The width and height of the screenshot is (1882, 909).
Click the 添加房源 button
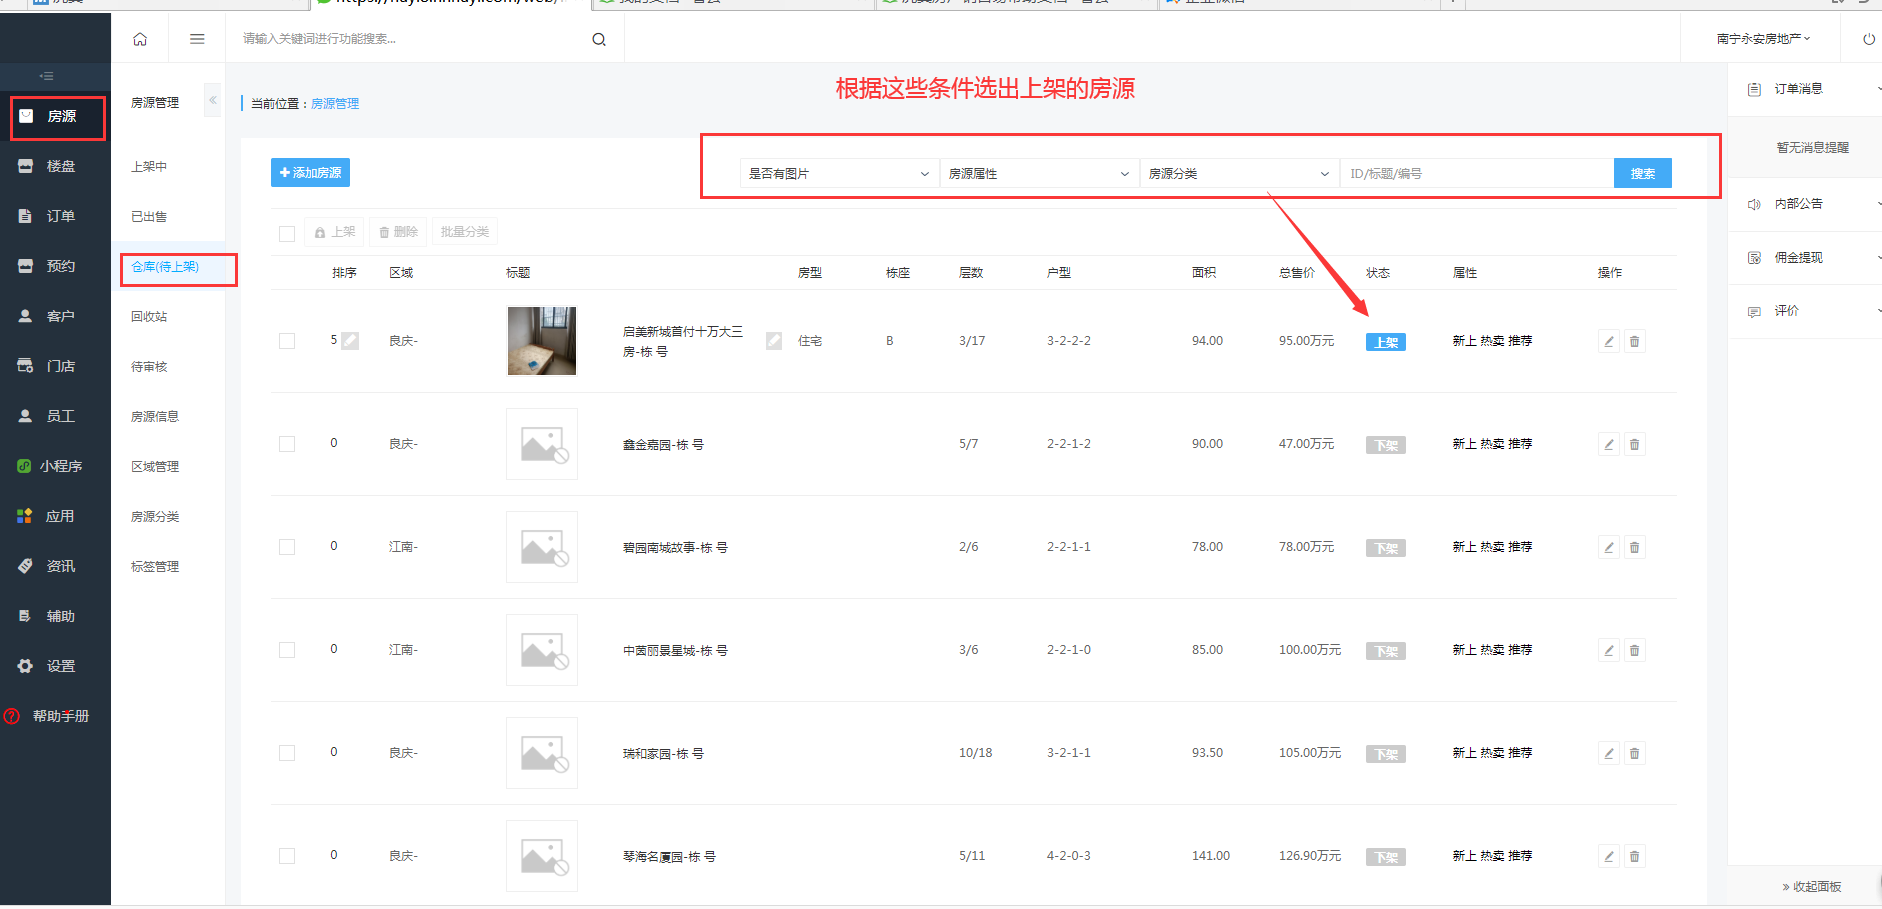coord(310,172)
